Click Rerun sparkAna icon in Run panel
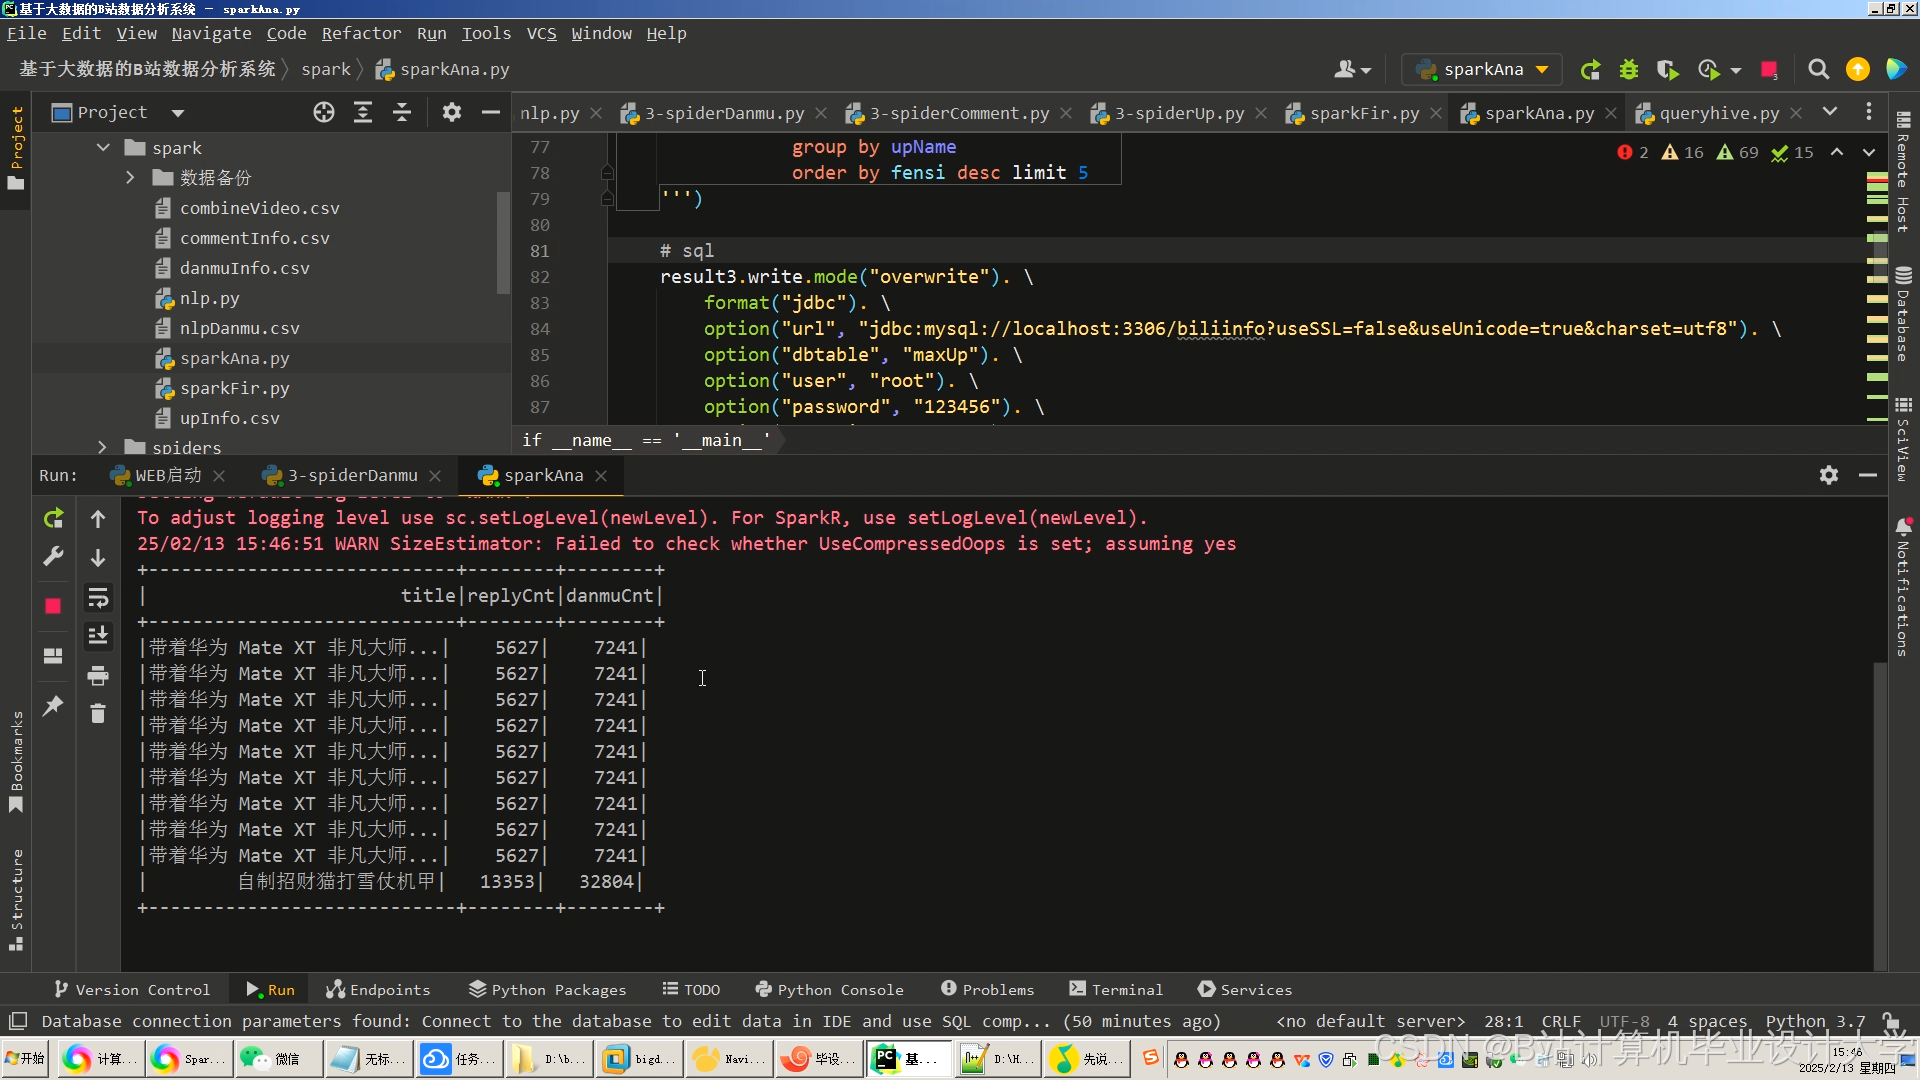This screenshot has height=1080, width=1920. 54,518
